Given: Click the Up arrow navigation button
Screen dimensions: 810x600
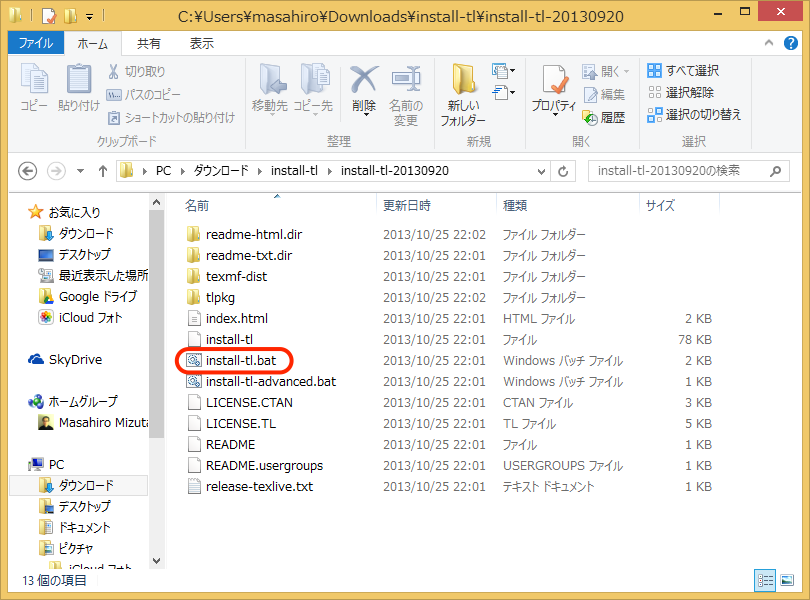Looking at the screenshot, I should (102, 171).
